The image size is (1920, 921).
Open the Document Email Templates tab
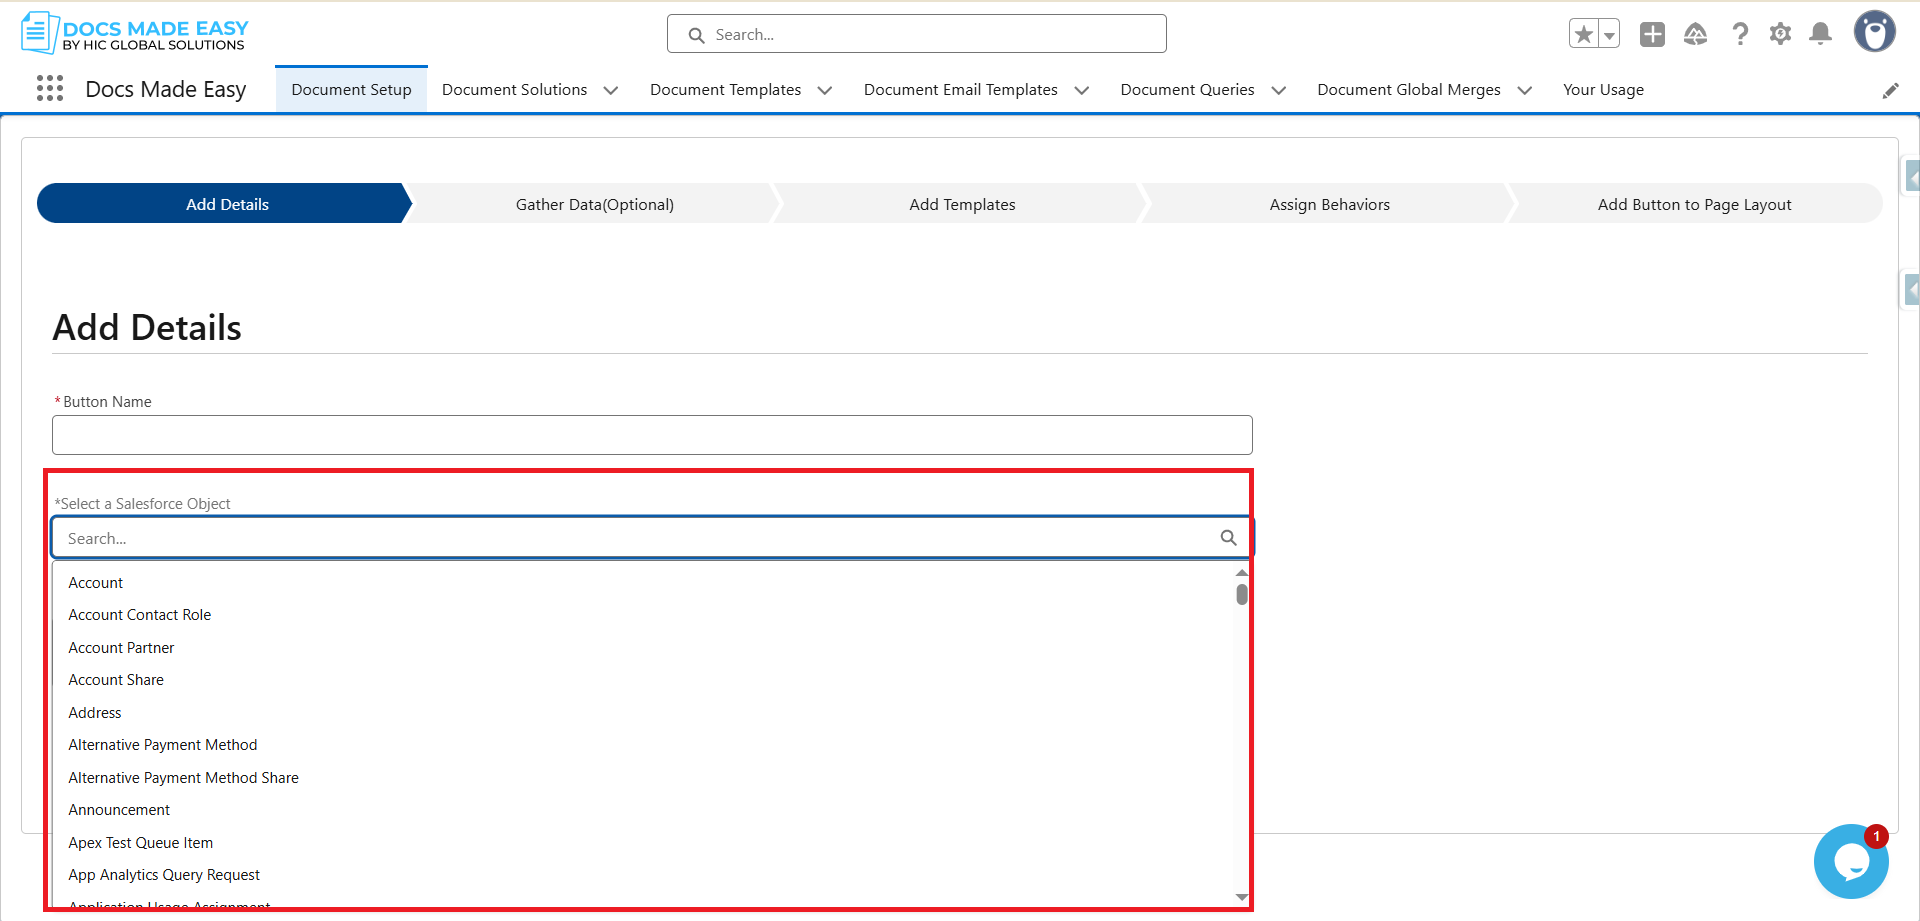960,89
